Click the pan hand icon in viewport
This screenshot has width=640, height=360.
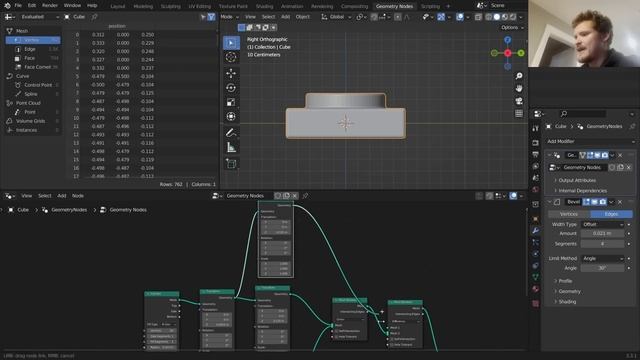[519, 89]
